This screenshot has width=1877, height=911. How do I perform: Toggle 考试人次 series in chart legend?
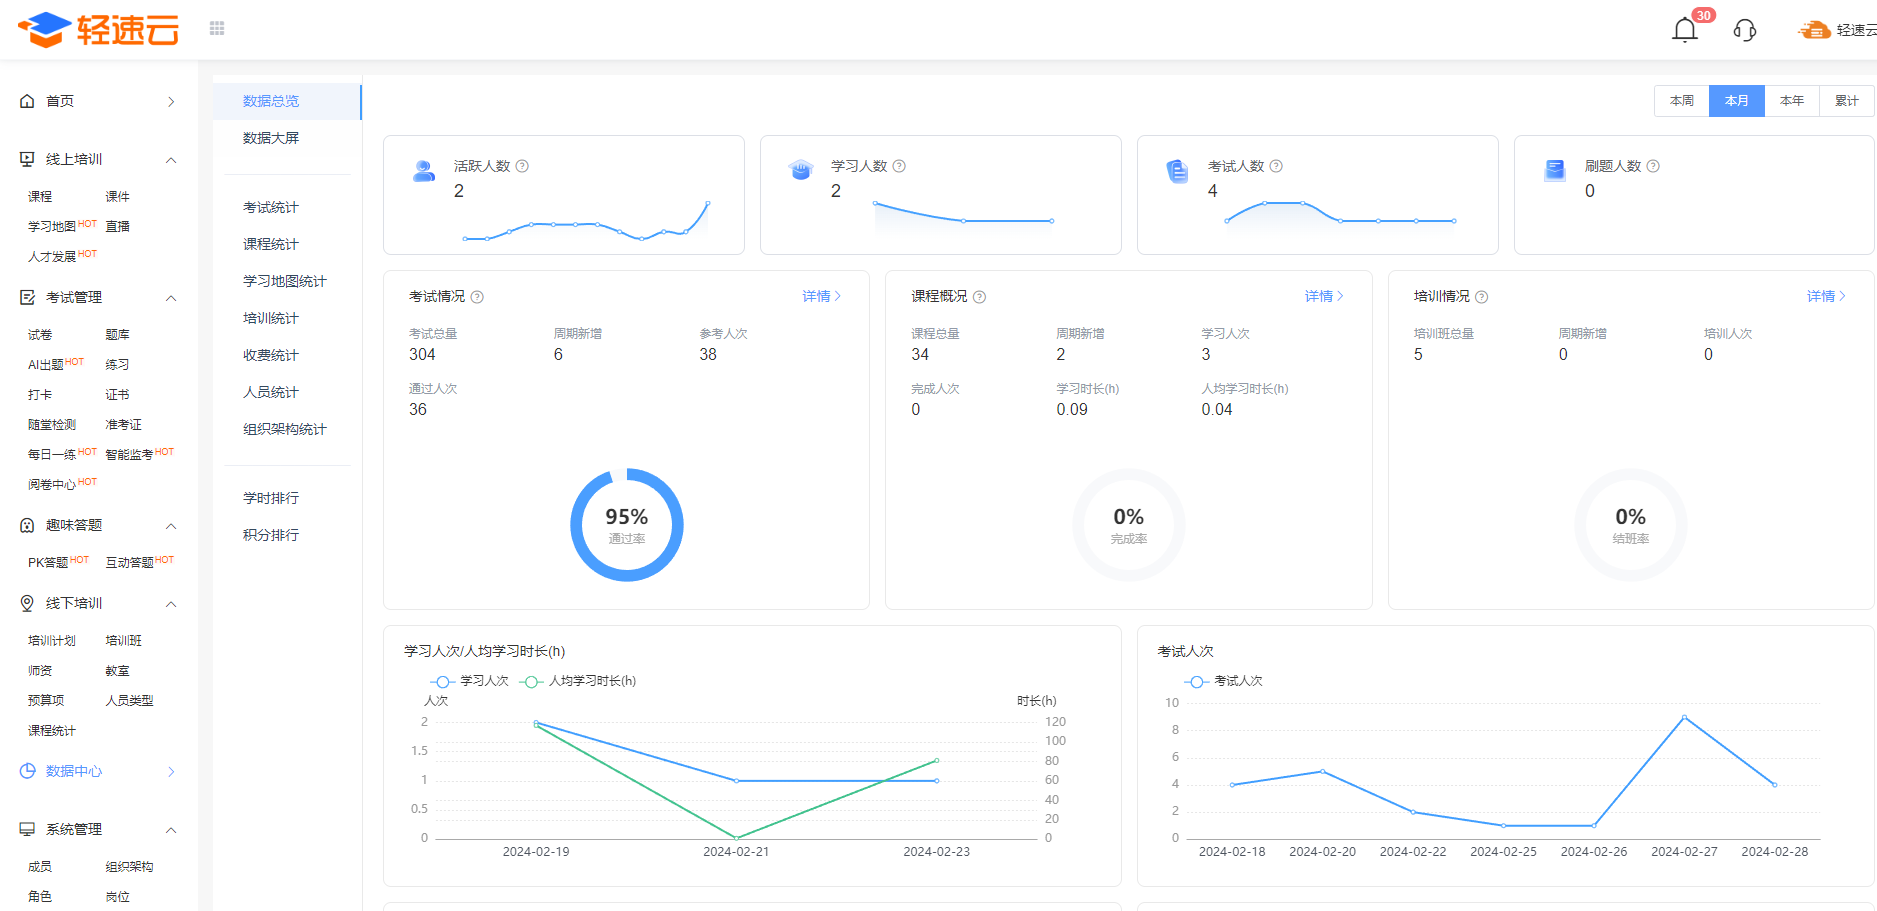[1224, 681]
